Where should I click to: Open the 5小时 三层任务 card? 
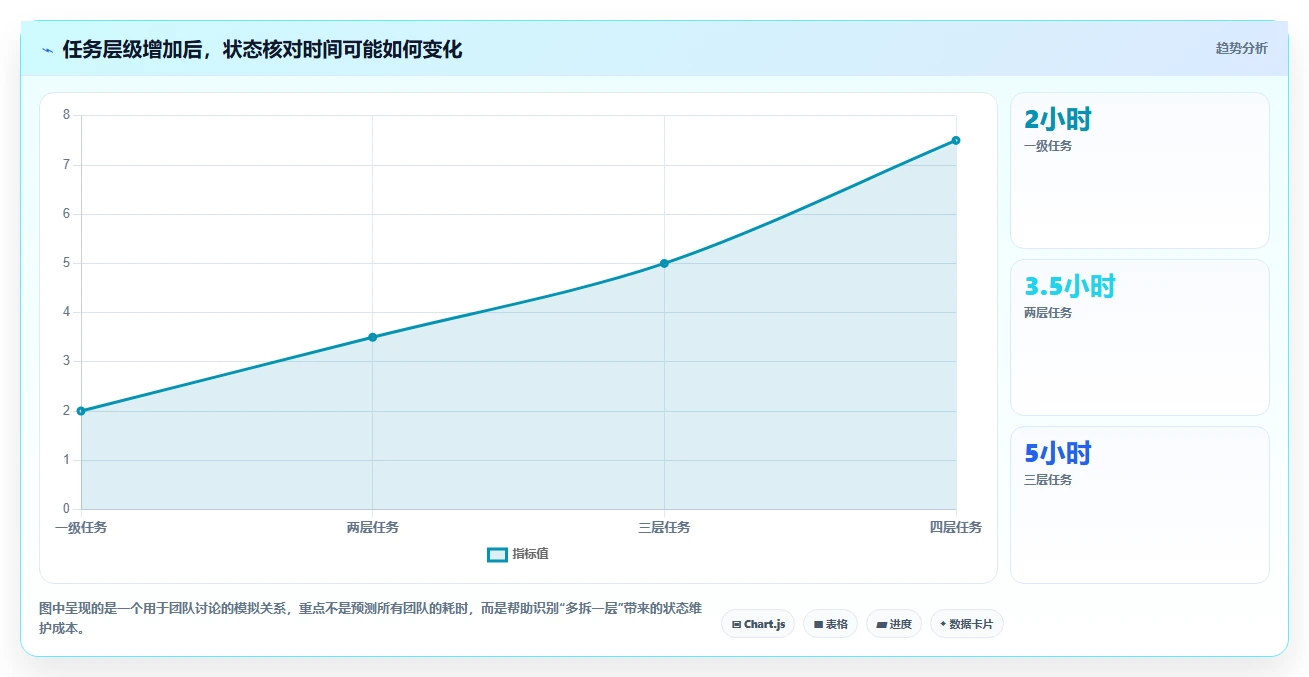(1140, 505)
